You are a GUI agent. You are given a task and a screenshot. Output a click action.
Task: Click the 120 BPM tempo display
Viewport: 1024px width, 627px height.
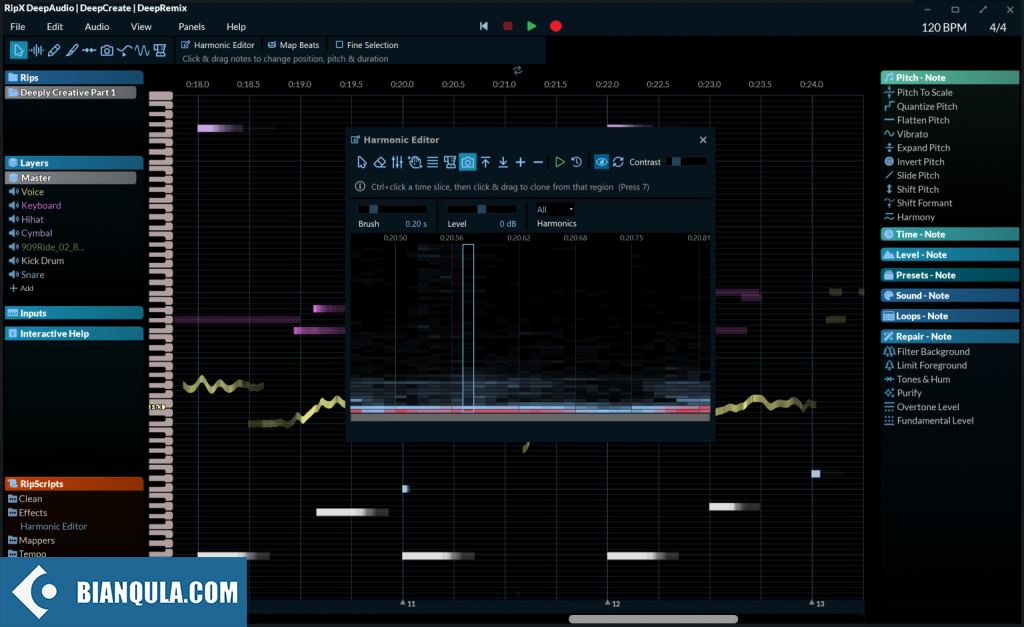(x=944, y=27)
